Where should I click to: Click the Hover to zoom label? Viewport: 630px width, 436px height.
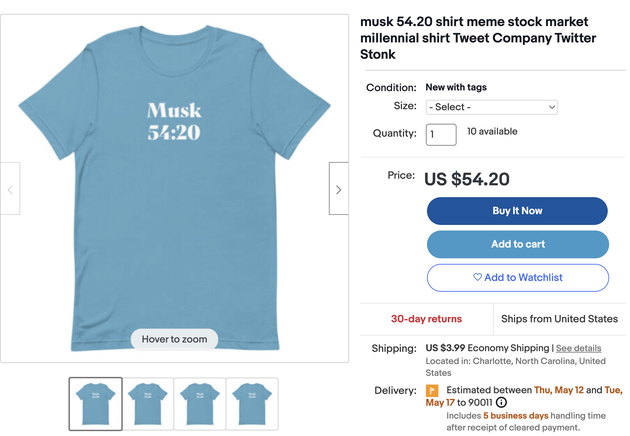coord(174,339)
